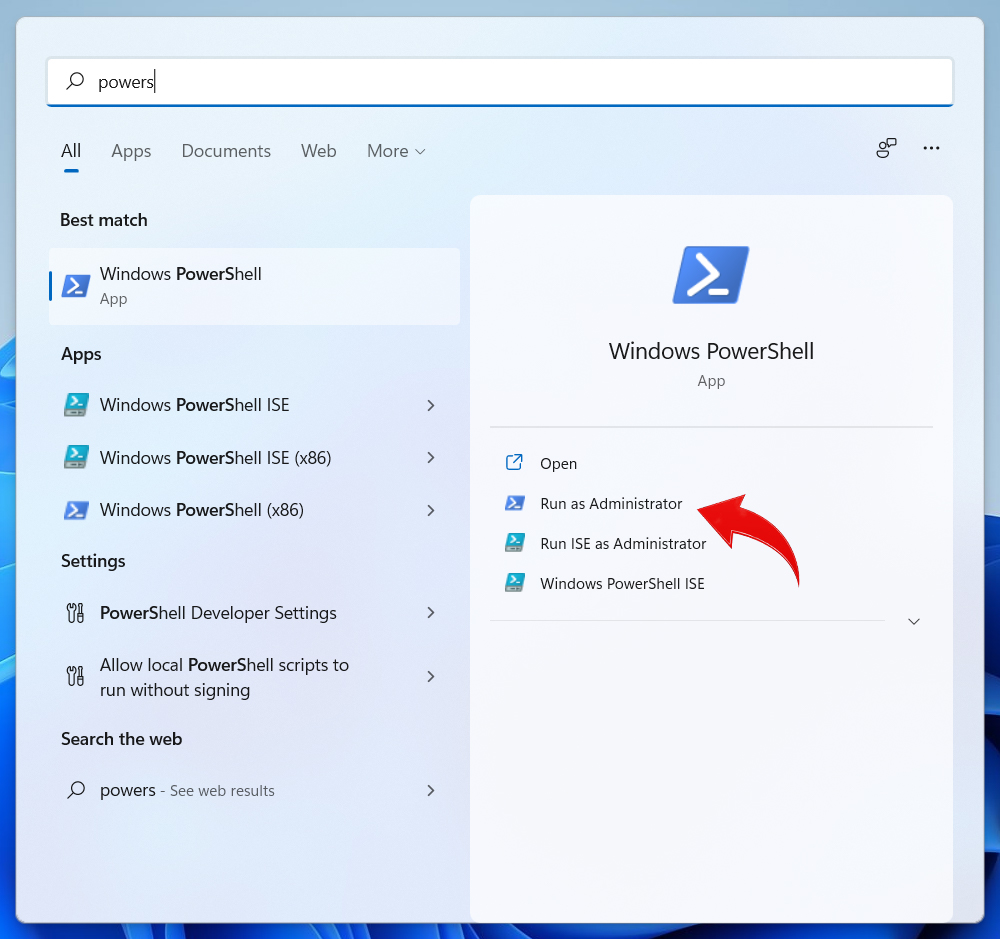Open the More filters dropdown
This screenshot has width=1000, height=939.
(395, 151)
